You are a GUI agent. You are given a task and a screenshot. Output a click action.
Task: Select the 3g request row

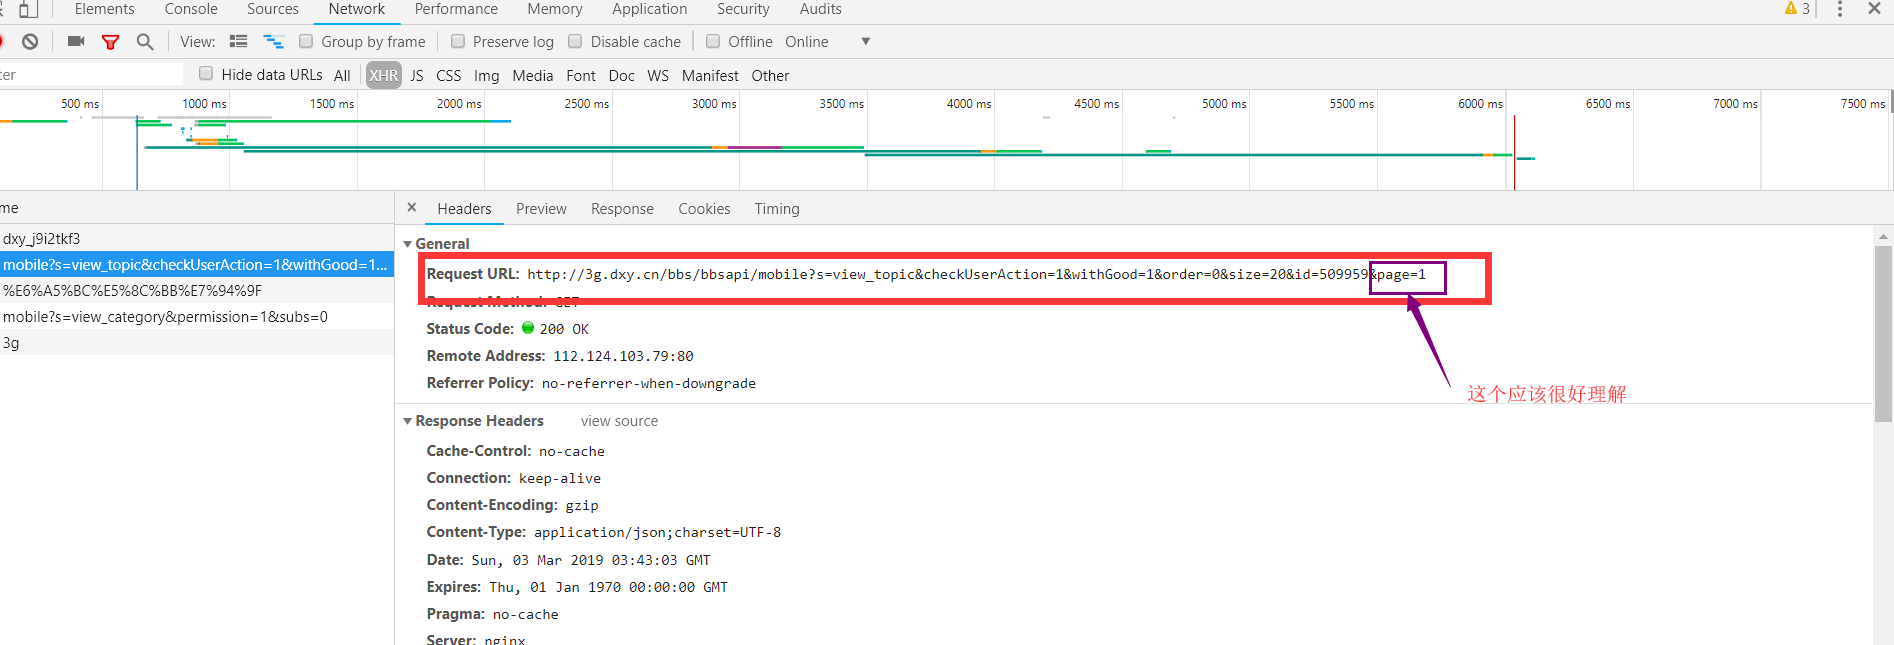[x=197, y=343]
